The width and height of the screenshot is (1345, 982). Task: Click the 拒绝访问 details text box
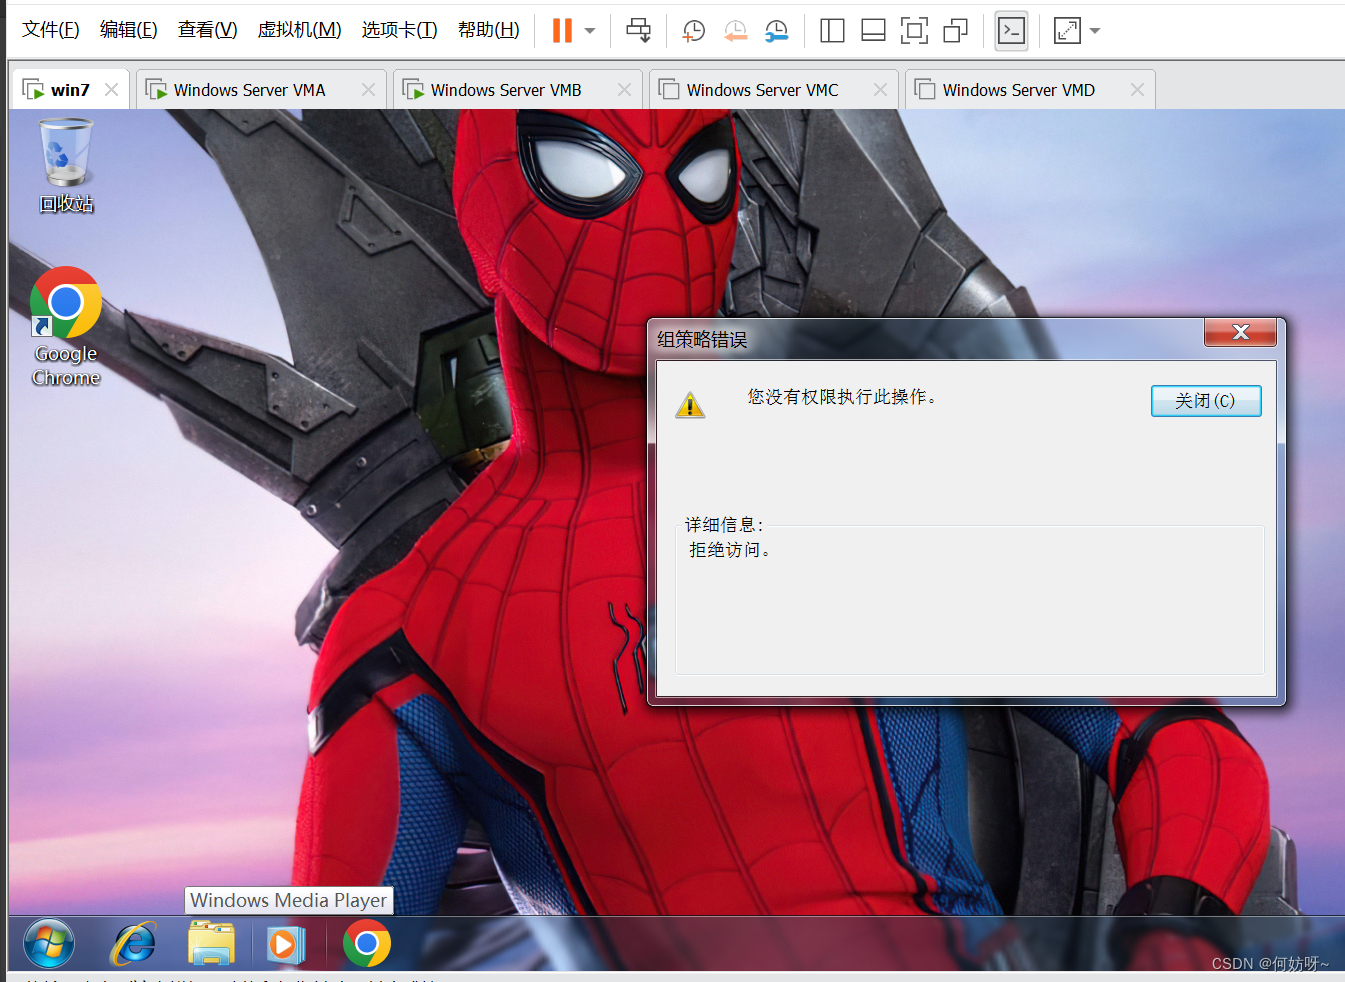point(969,600)
